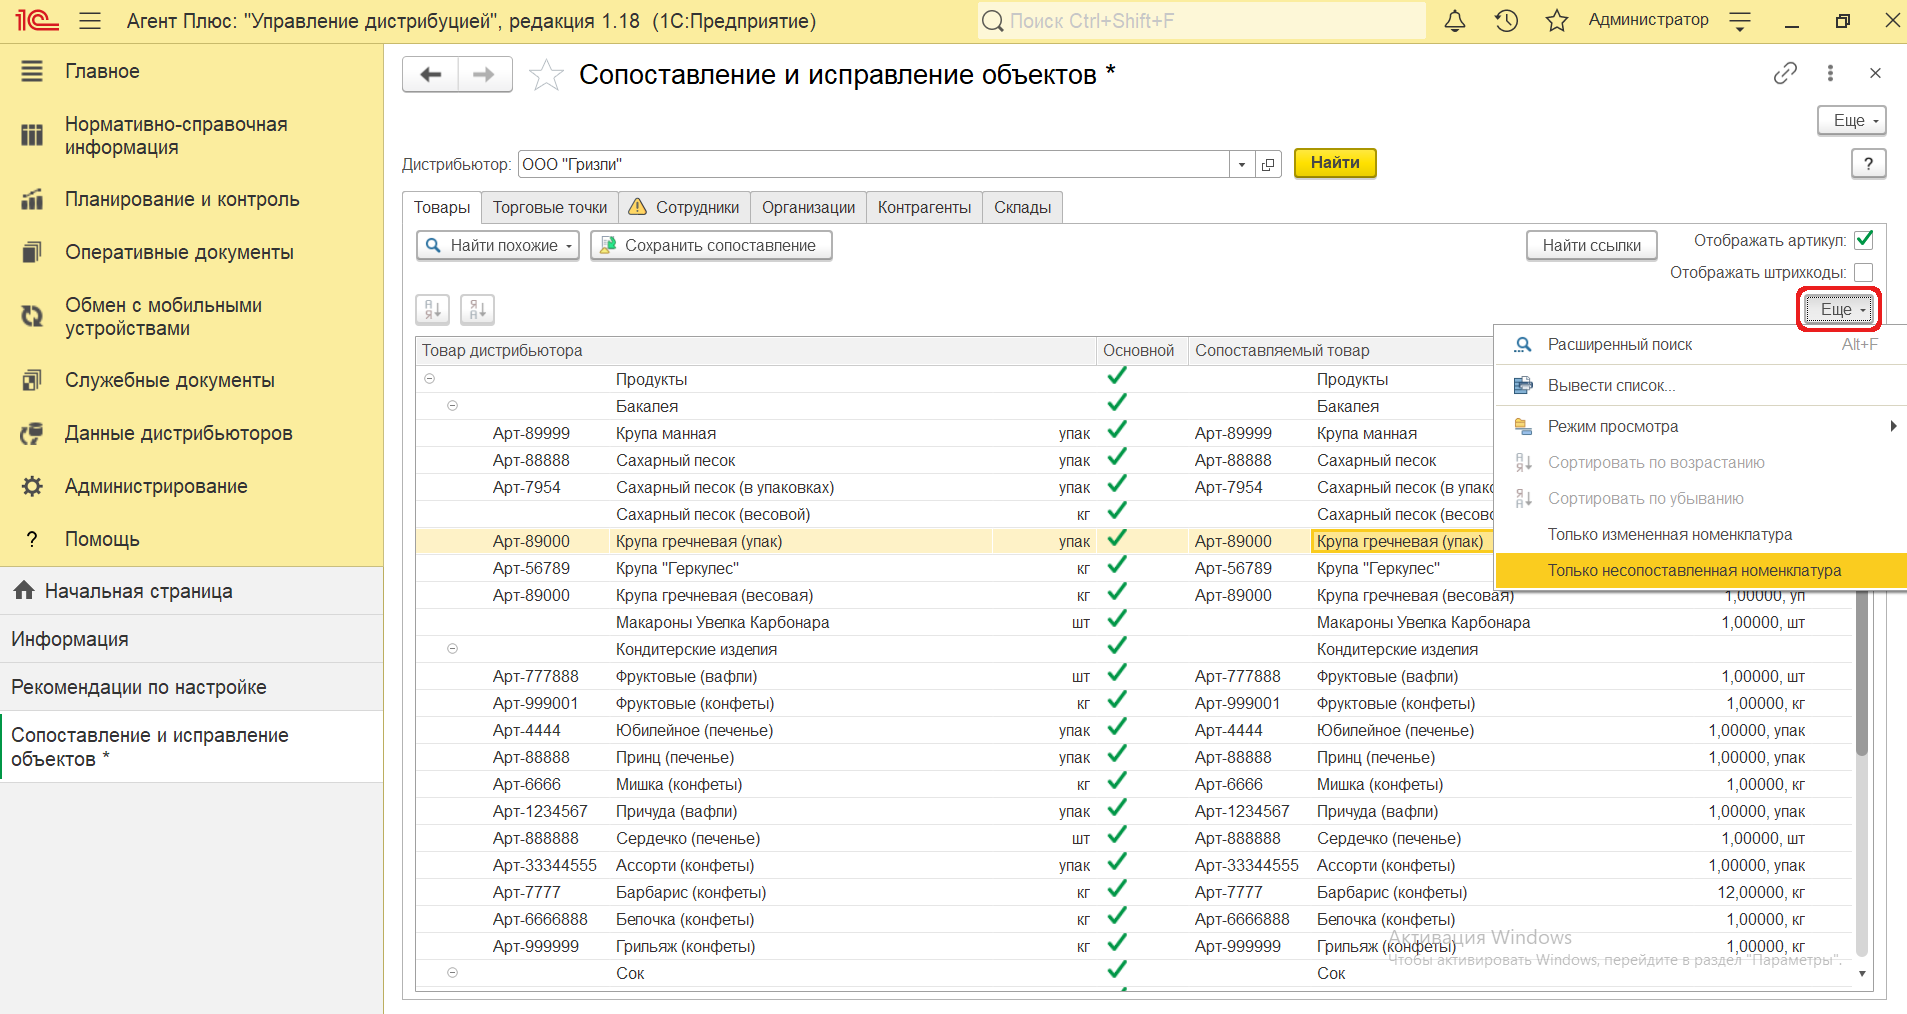Collapse the Продукты group

(429, 379)
